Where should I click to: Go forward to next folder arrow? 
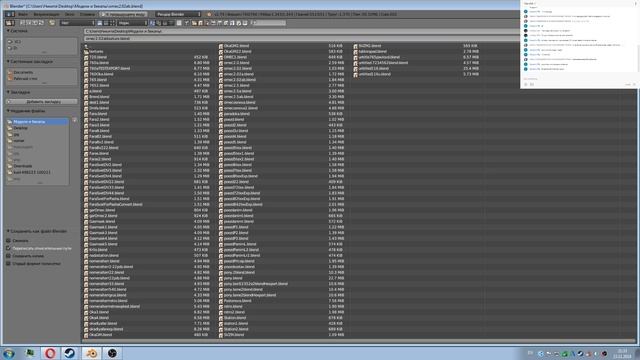tap(29, 23)
